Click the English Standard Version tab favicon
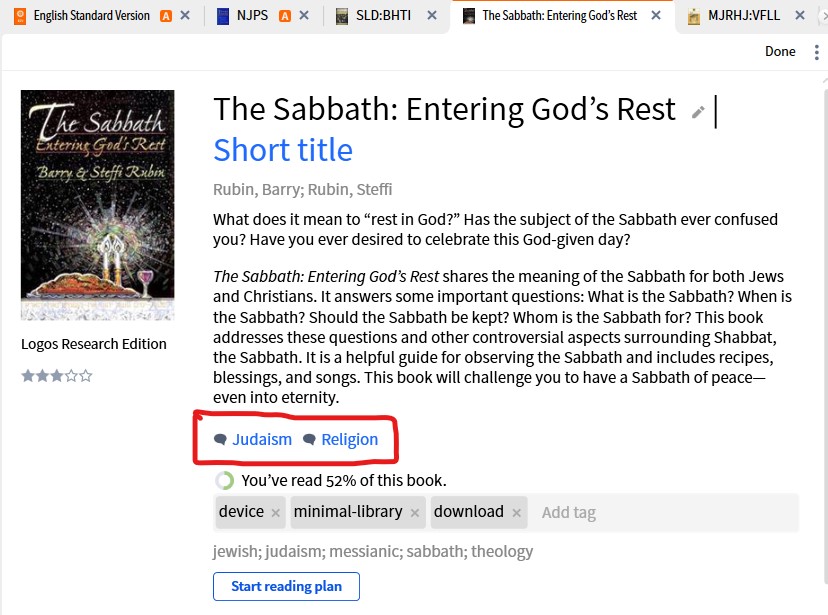This screenshot has height=615, width=828. pyautogui.click(x=19, y=15)
